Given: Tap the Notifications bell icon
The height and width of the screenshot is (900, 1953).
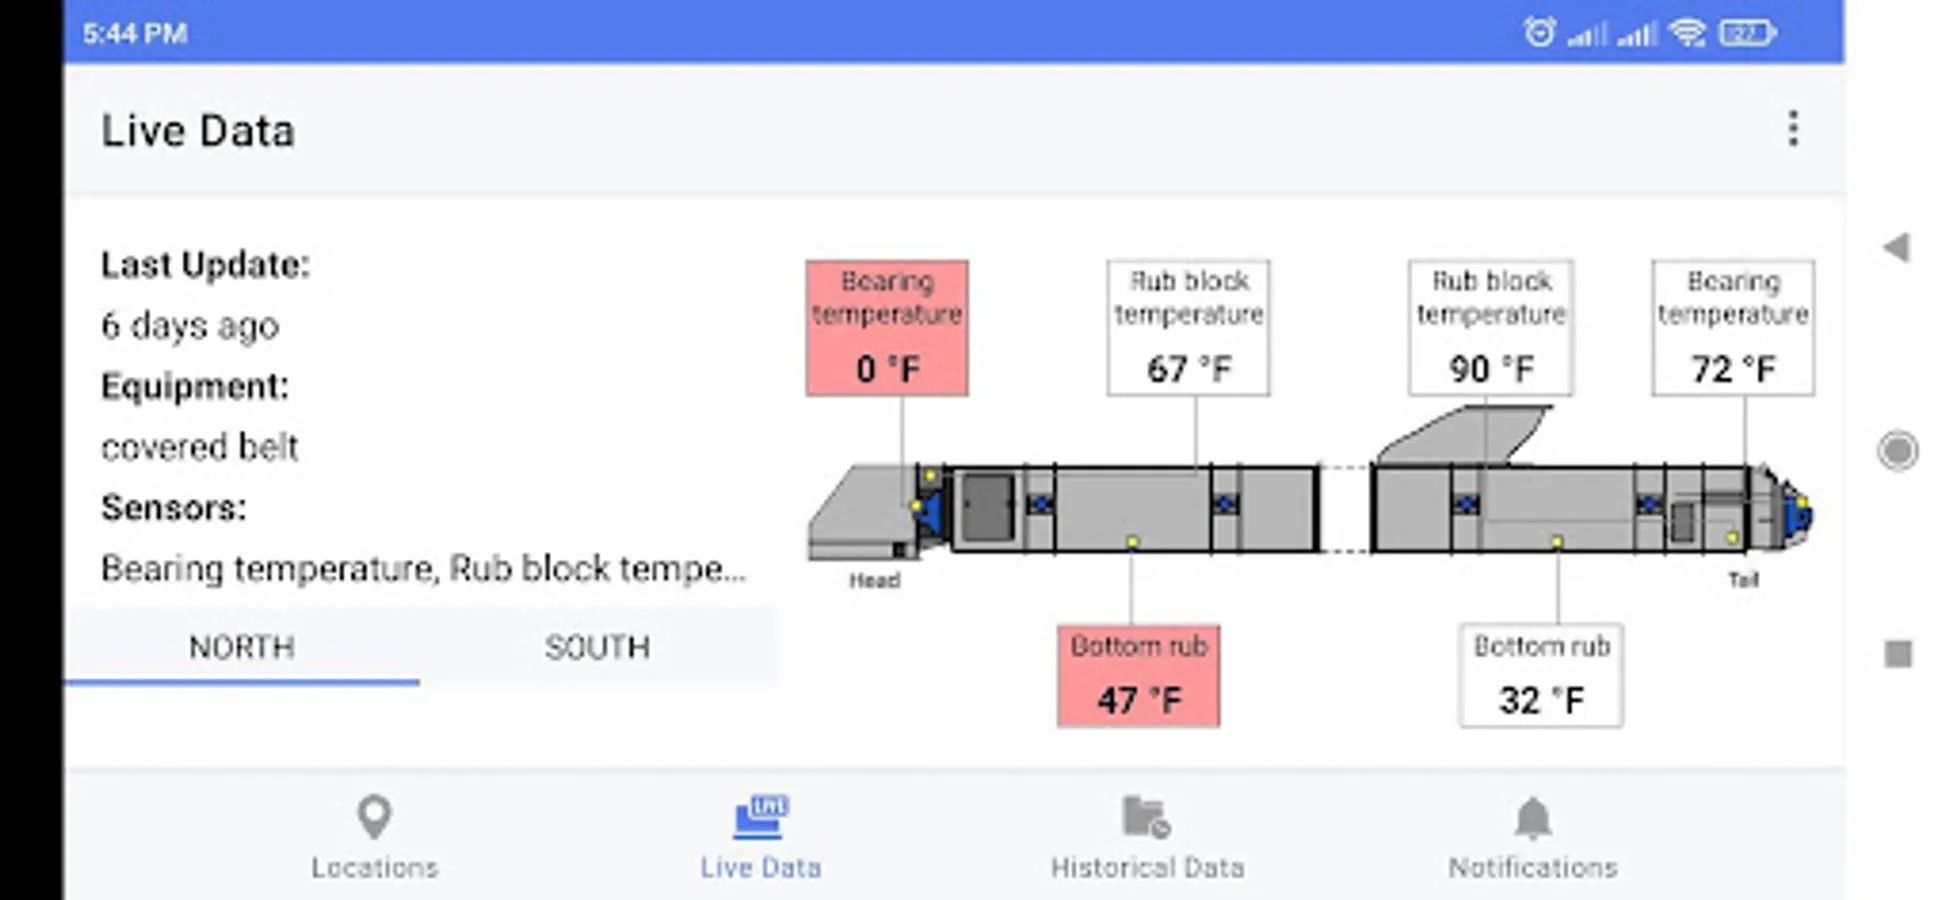Looking at the screenshot, I should (x=1532, y=818).
